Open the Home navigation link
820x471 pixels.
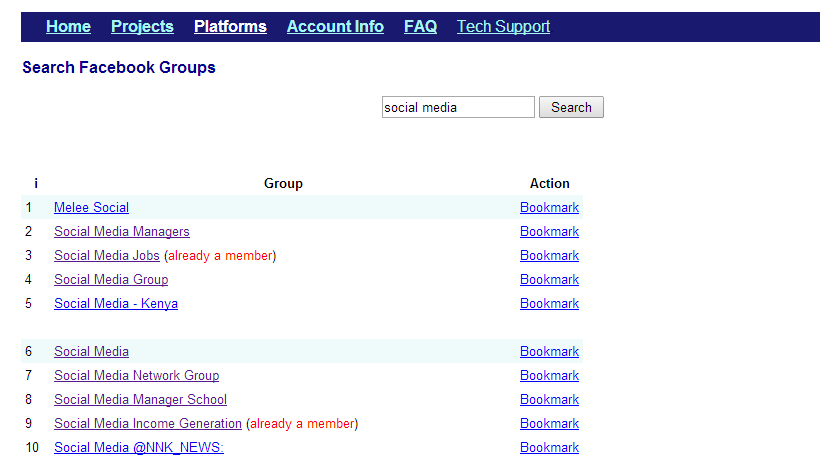pos(68,27)
